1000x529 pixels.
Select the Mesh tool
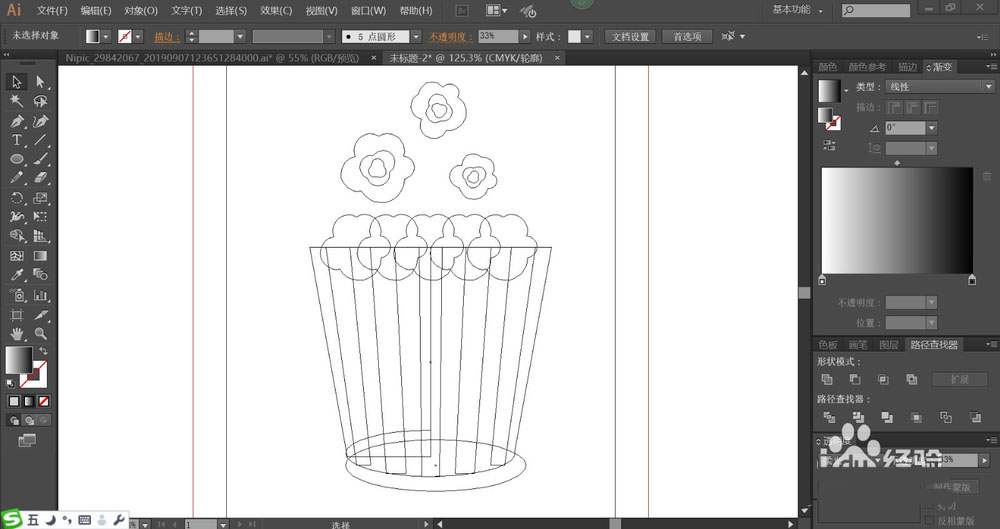17,256
